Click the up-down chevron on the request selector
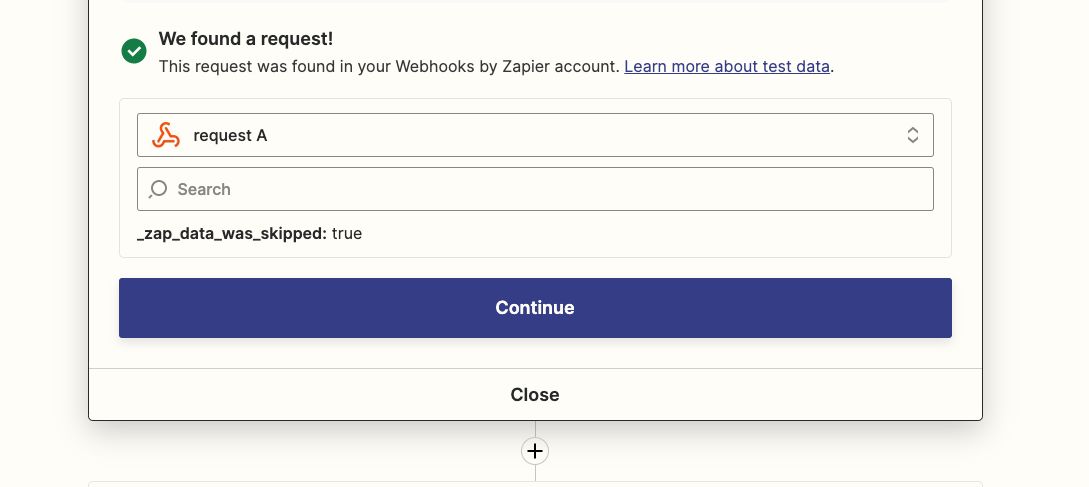 [913, 135]
